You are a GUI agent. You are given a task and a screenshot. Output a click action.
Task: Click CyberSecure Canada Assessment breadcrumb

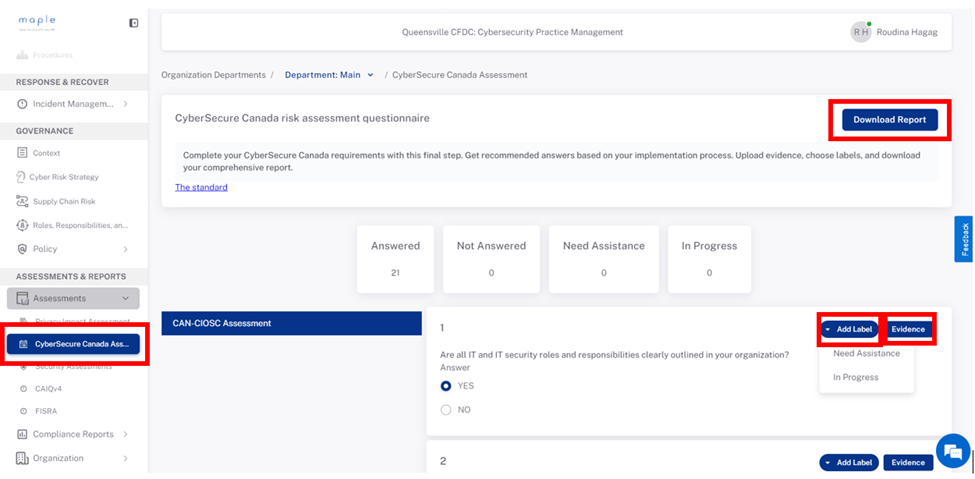click(460, 75)
